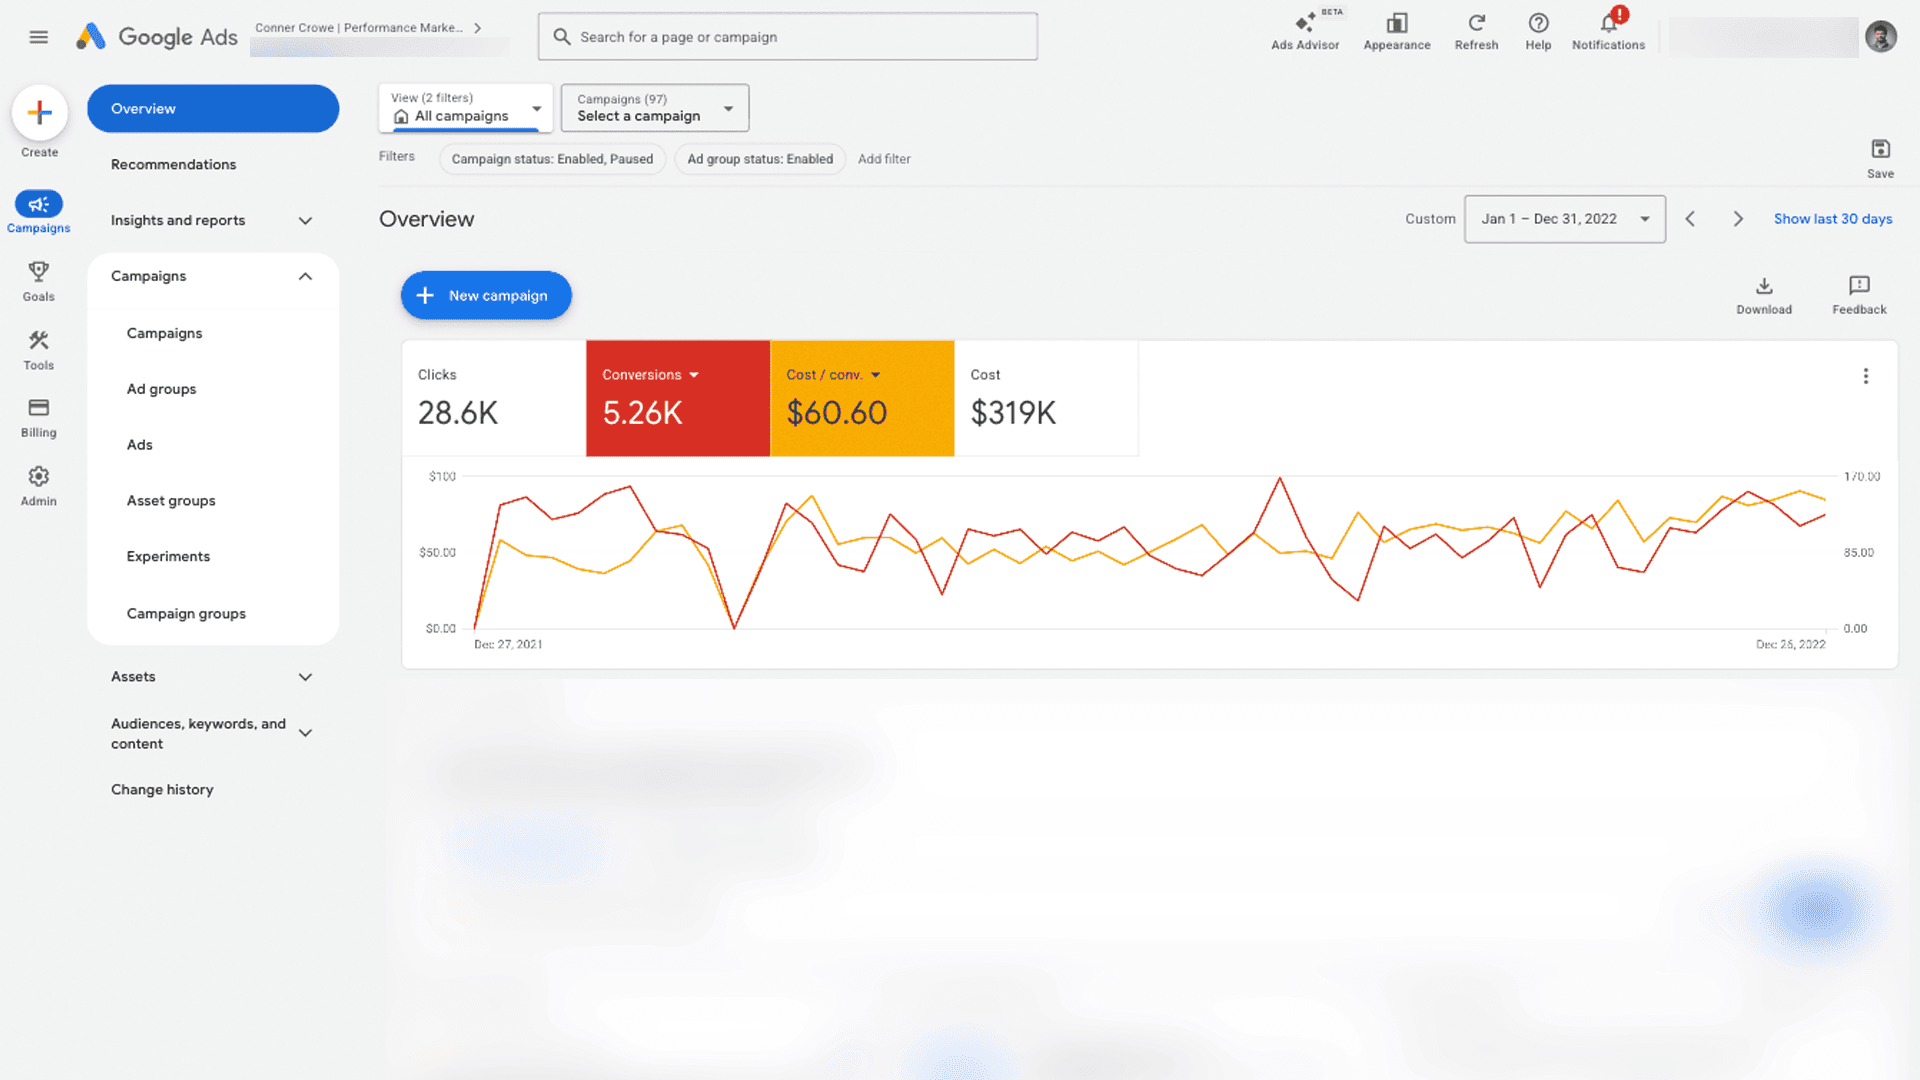Click the Create plus button
The height and width of the screenshot is (1080, 1920).
click(x=39, y=112)
